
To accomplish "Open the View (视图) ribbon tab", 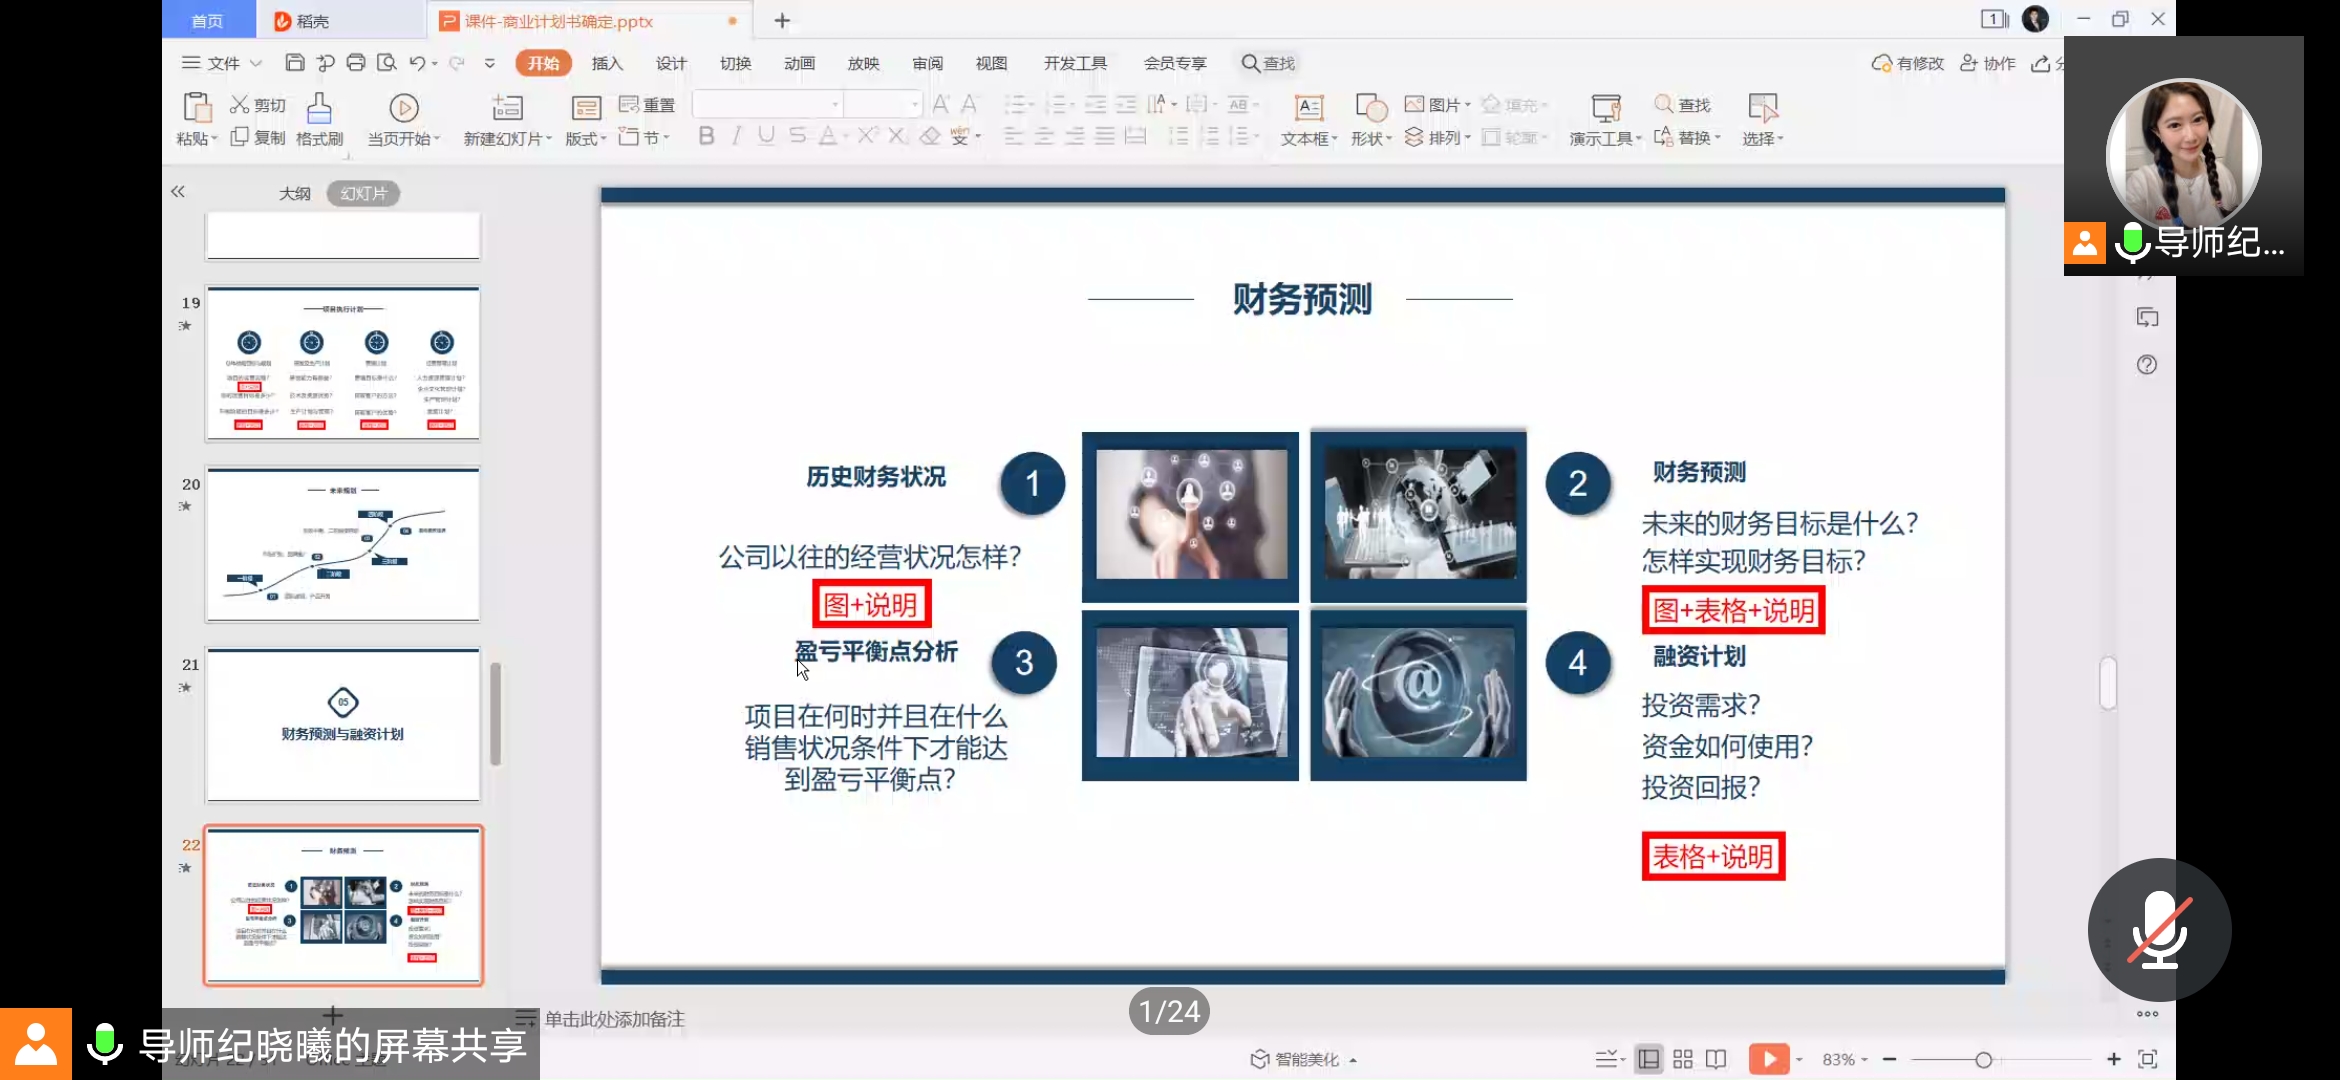I will (991, 63).
